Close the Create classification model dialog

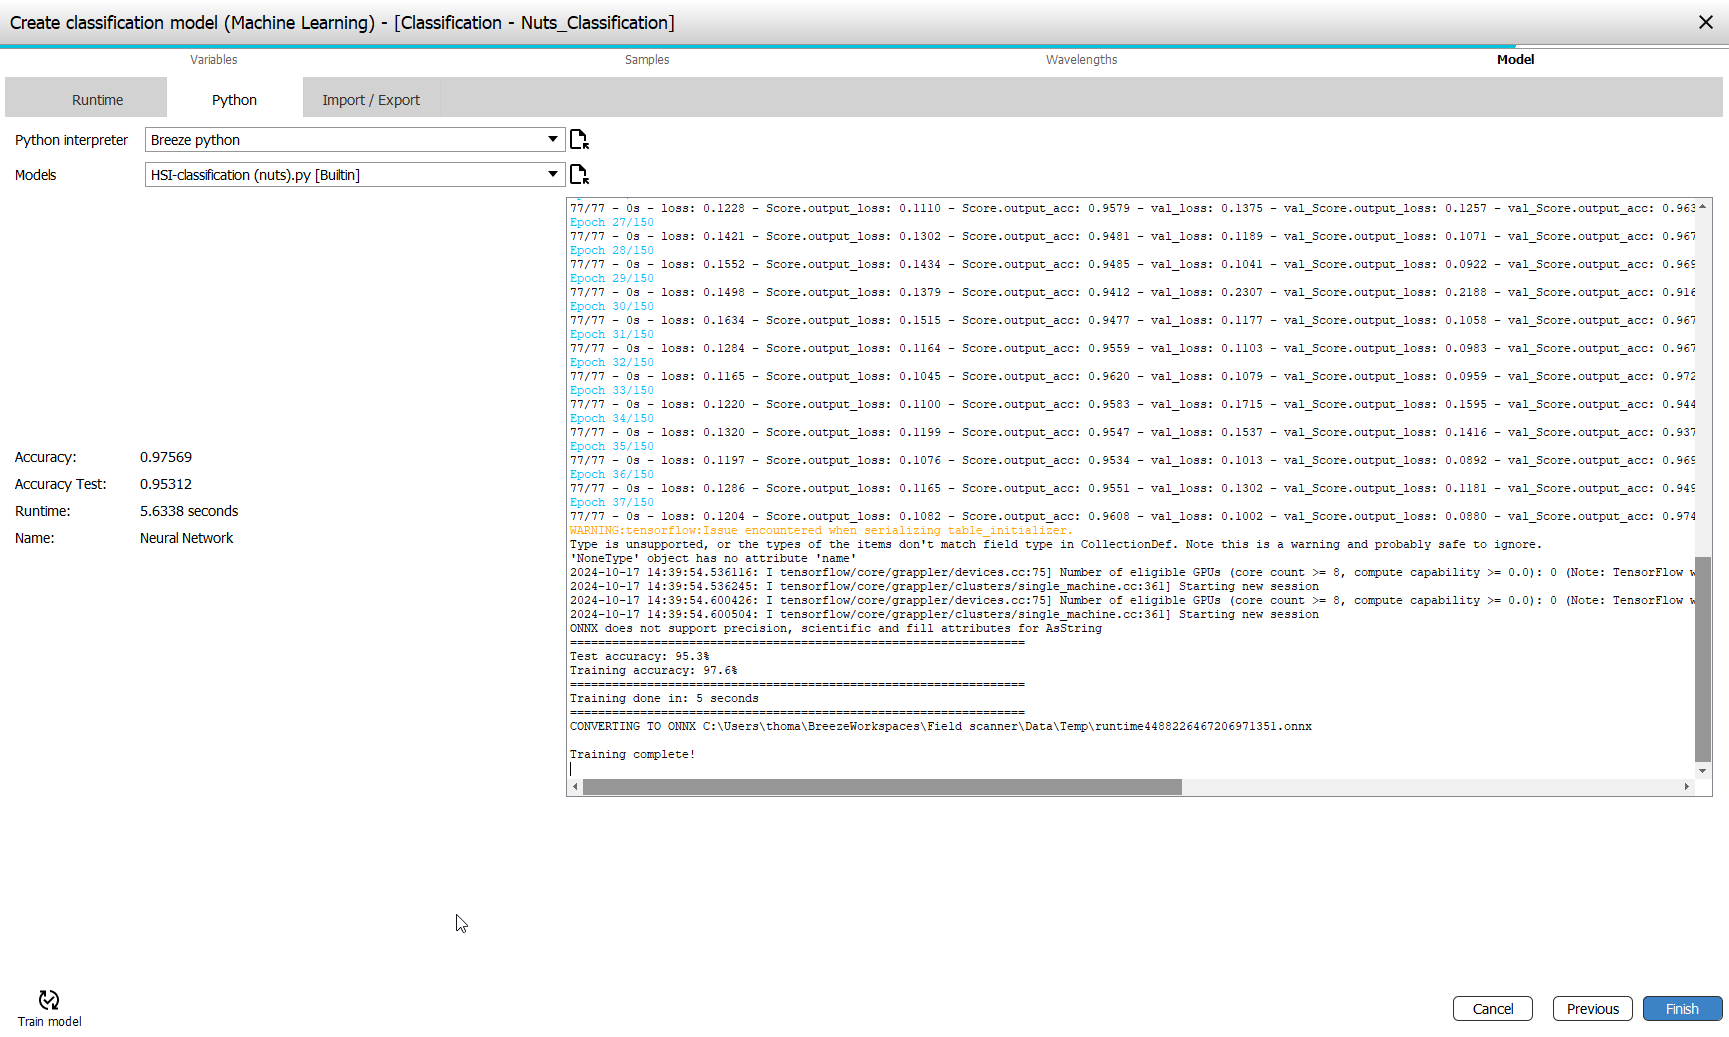[x=1706, y=22]
